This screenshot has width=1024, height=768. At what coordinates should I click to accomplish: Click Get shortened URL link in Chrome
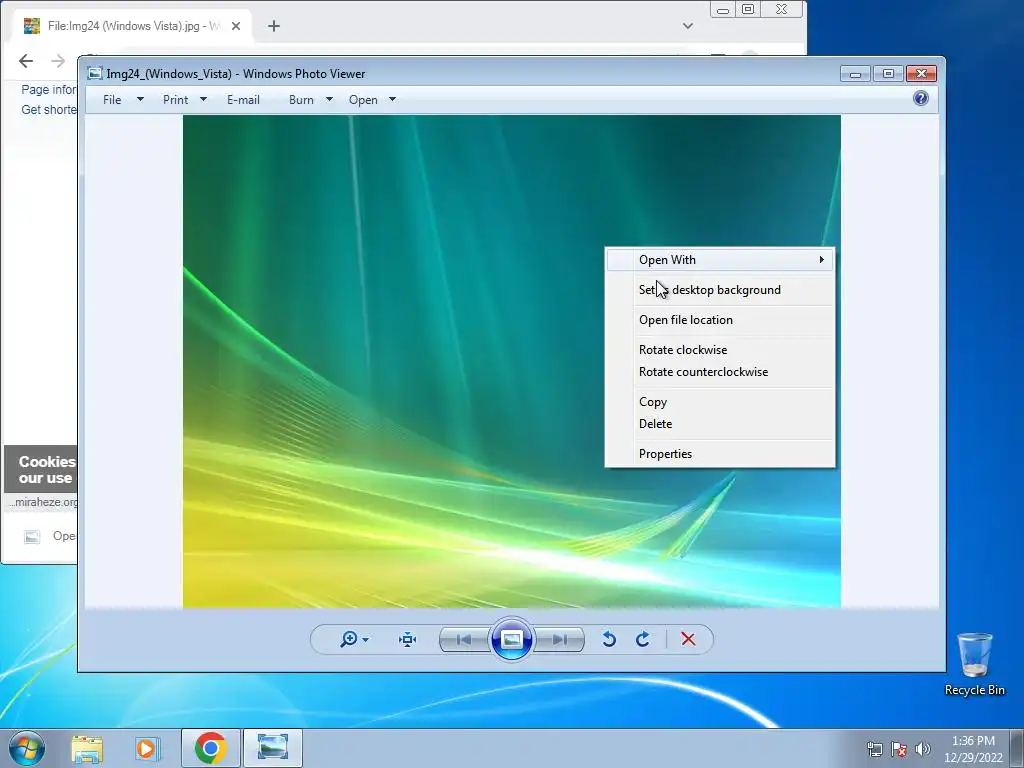(x=48, y=110)
